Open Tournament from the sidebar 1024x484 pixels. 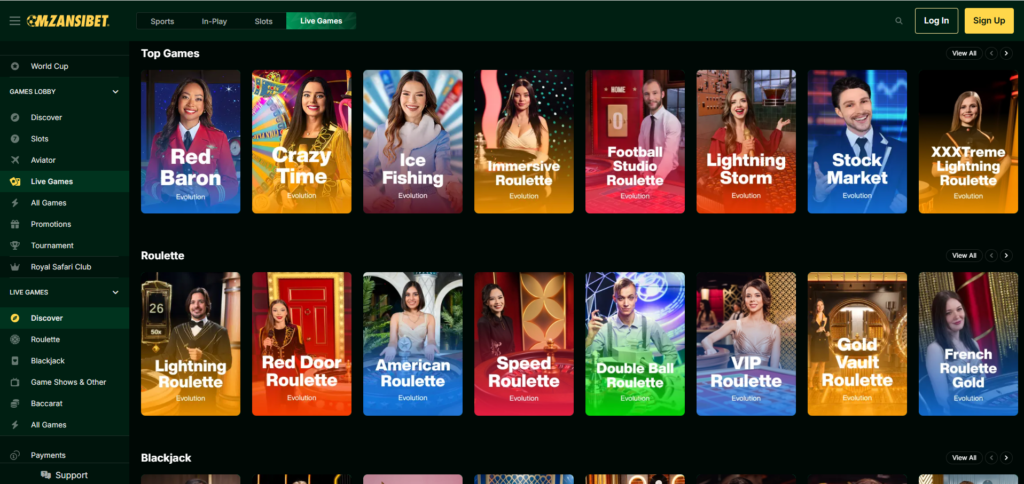coord(65,246)
